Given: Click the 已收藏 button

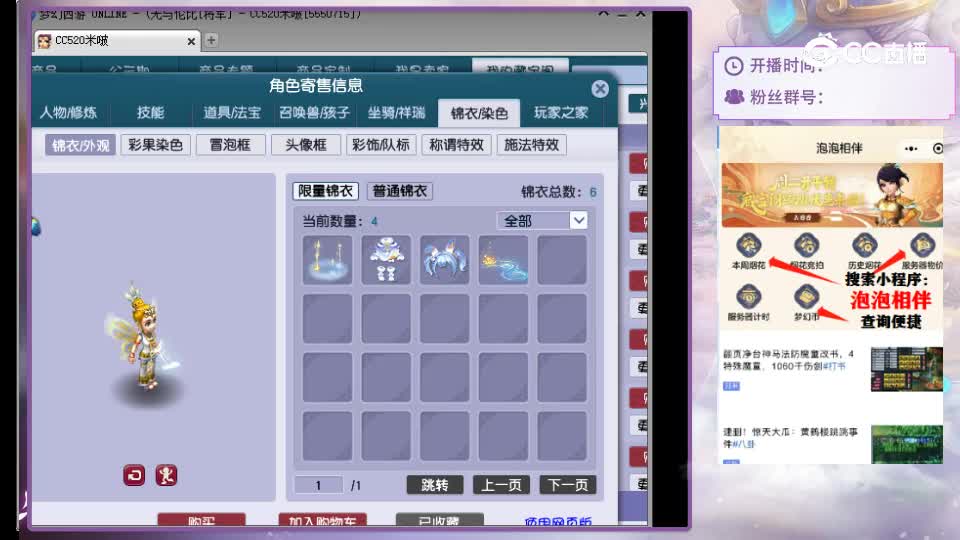Looking at the screenshot, I should tap(440, 519).
